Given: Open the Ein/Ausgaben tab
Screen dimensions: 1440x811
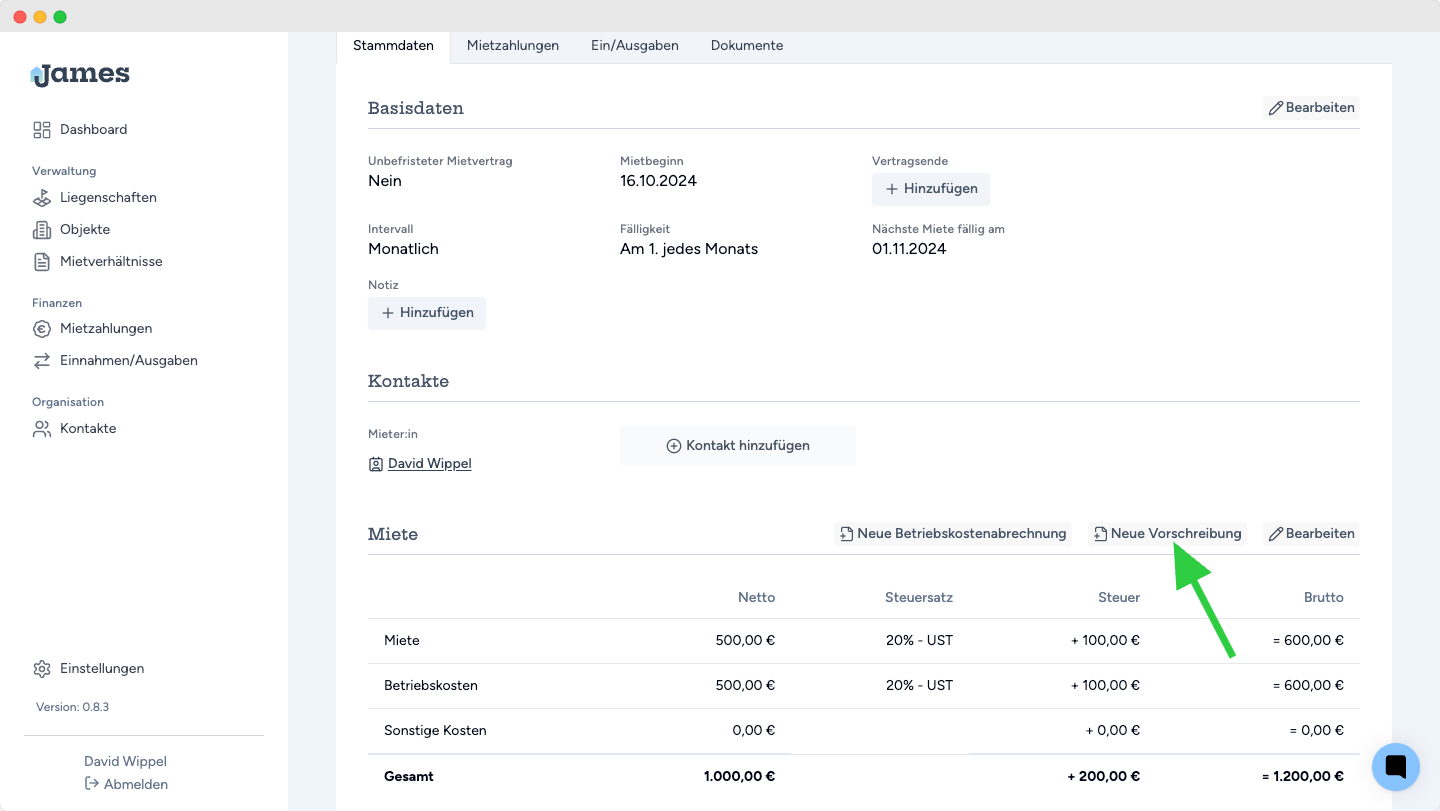Looking at the screenshot, I should click(x=634, y=46).
